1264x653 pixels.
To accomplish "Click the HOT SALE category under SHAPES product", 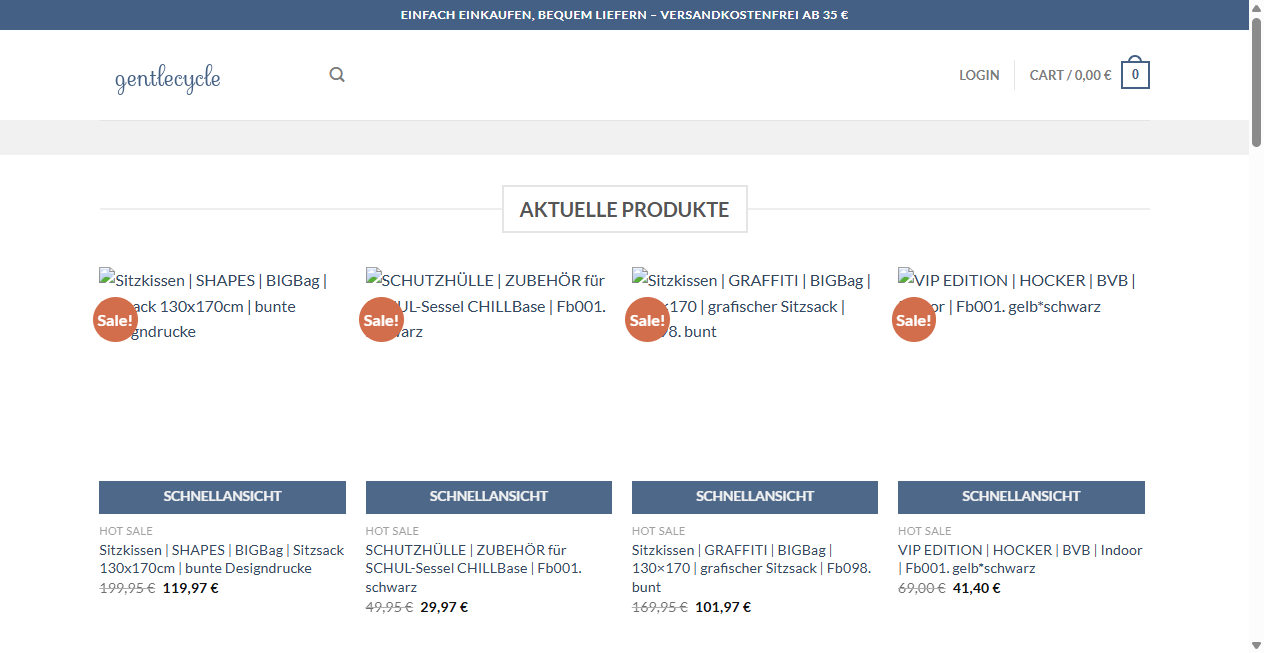I will point(125,530).
